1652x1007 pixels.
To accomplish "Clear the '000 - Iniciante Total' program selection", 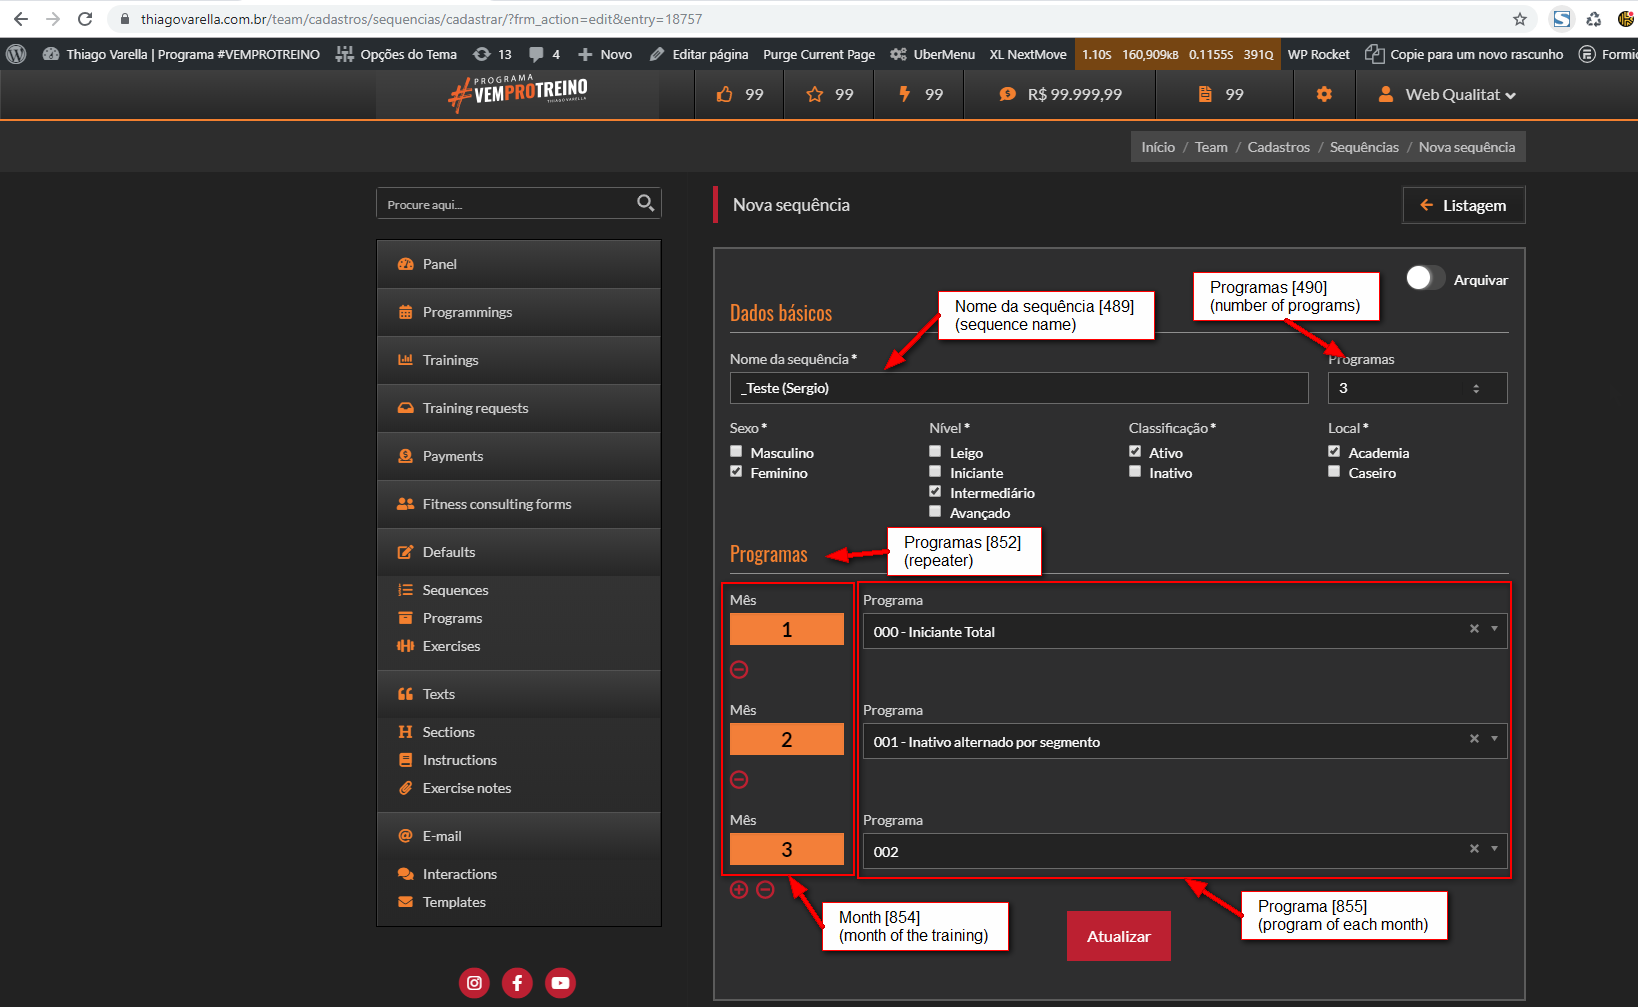I will (1474, 629).
